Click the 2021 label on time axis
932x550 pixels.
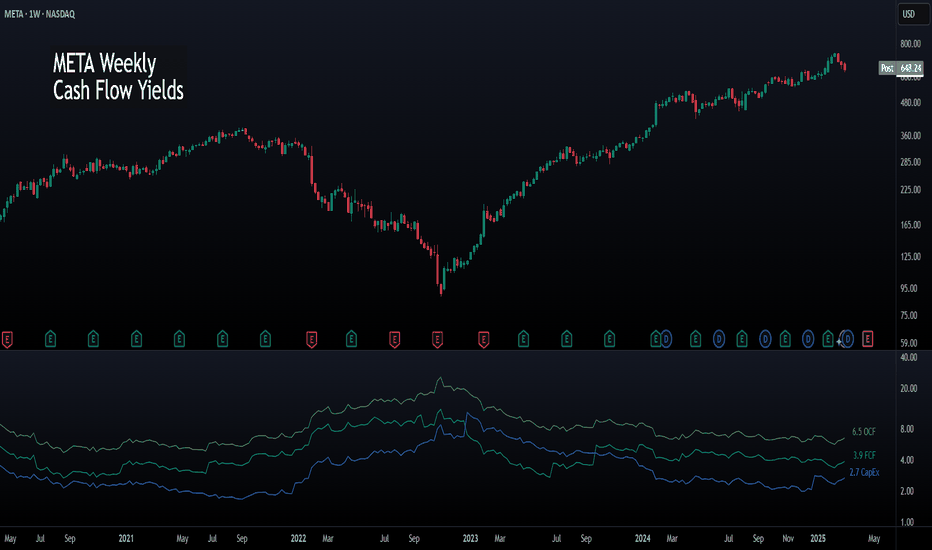tap(126, 538)
